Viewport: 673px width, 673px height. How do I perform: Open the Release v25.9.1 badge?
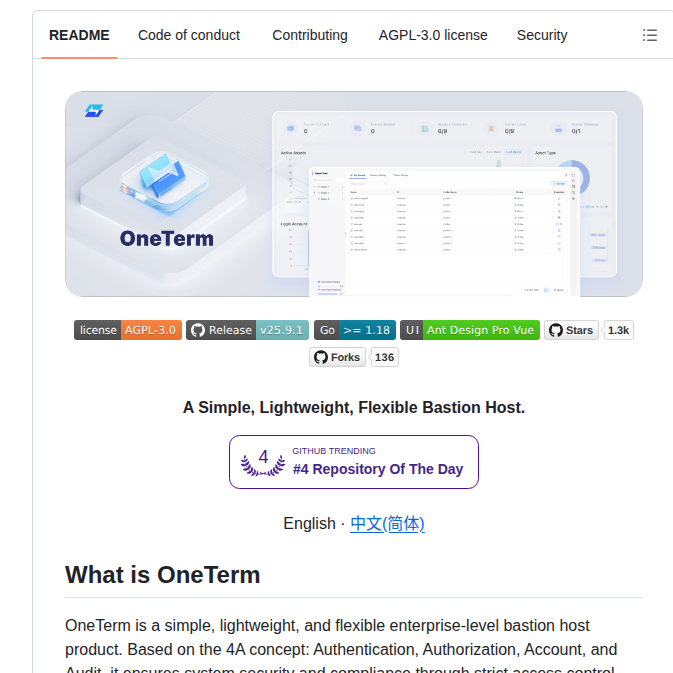[247, 330]
